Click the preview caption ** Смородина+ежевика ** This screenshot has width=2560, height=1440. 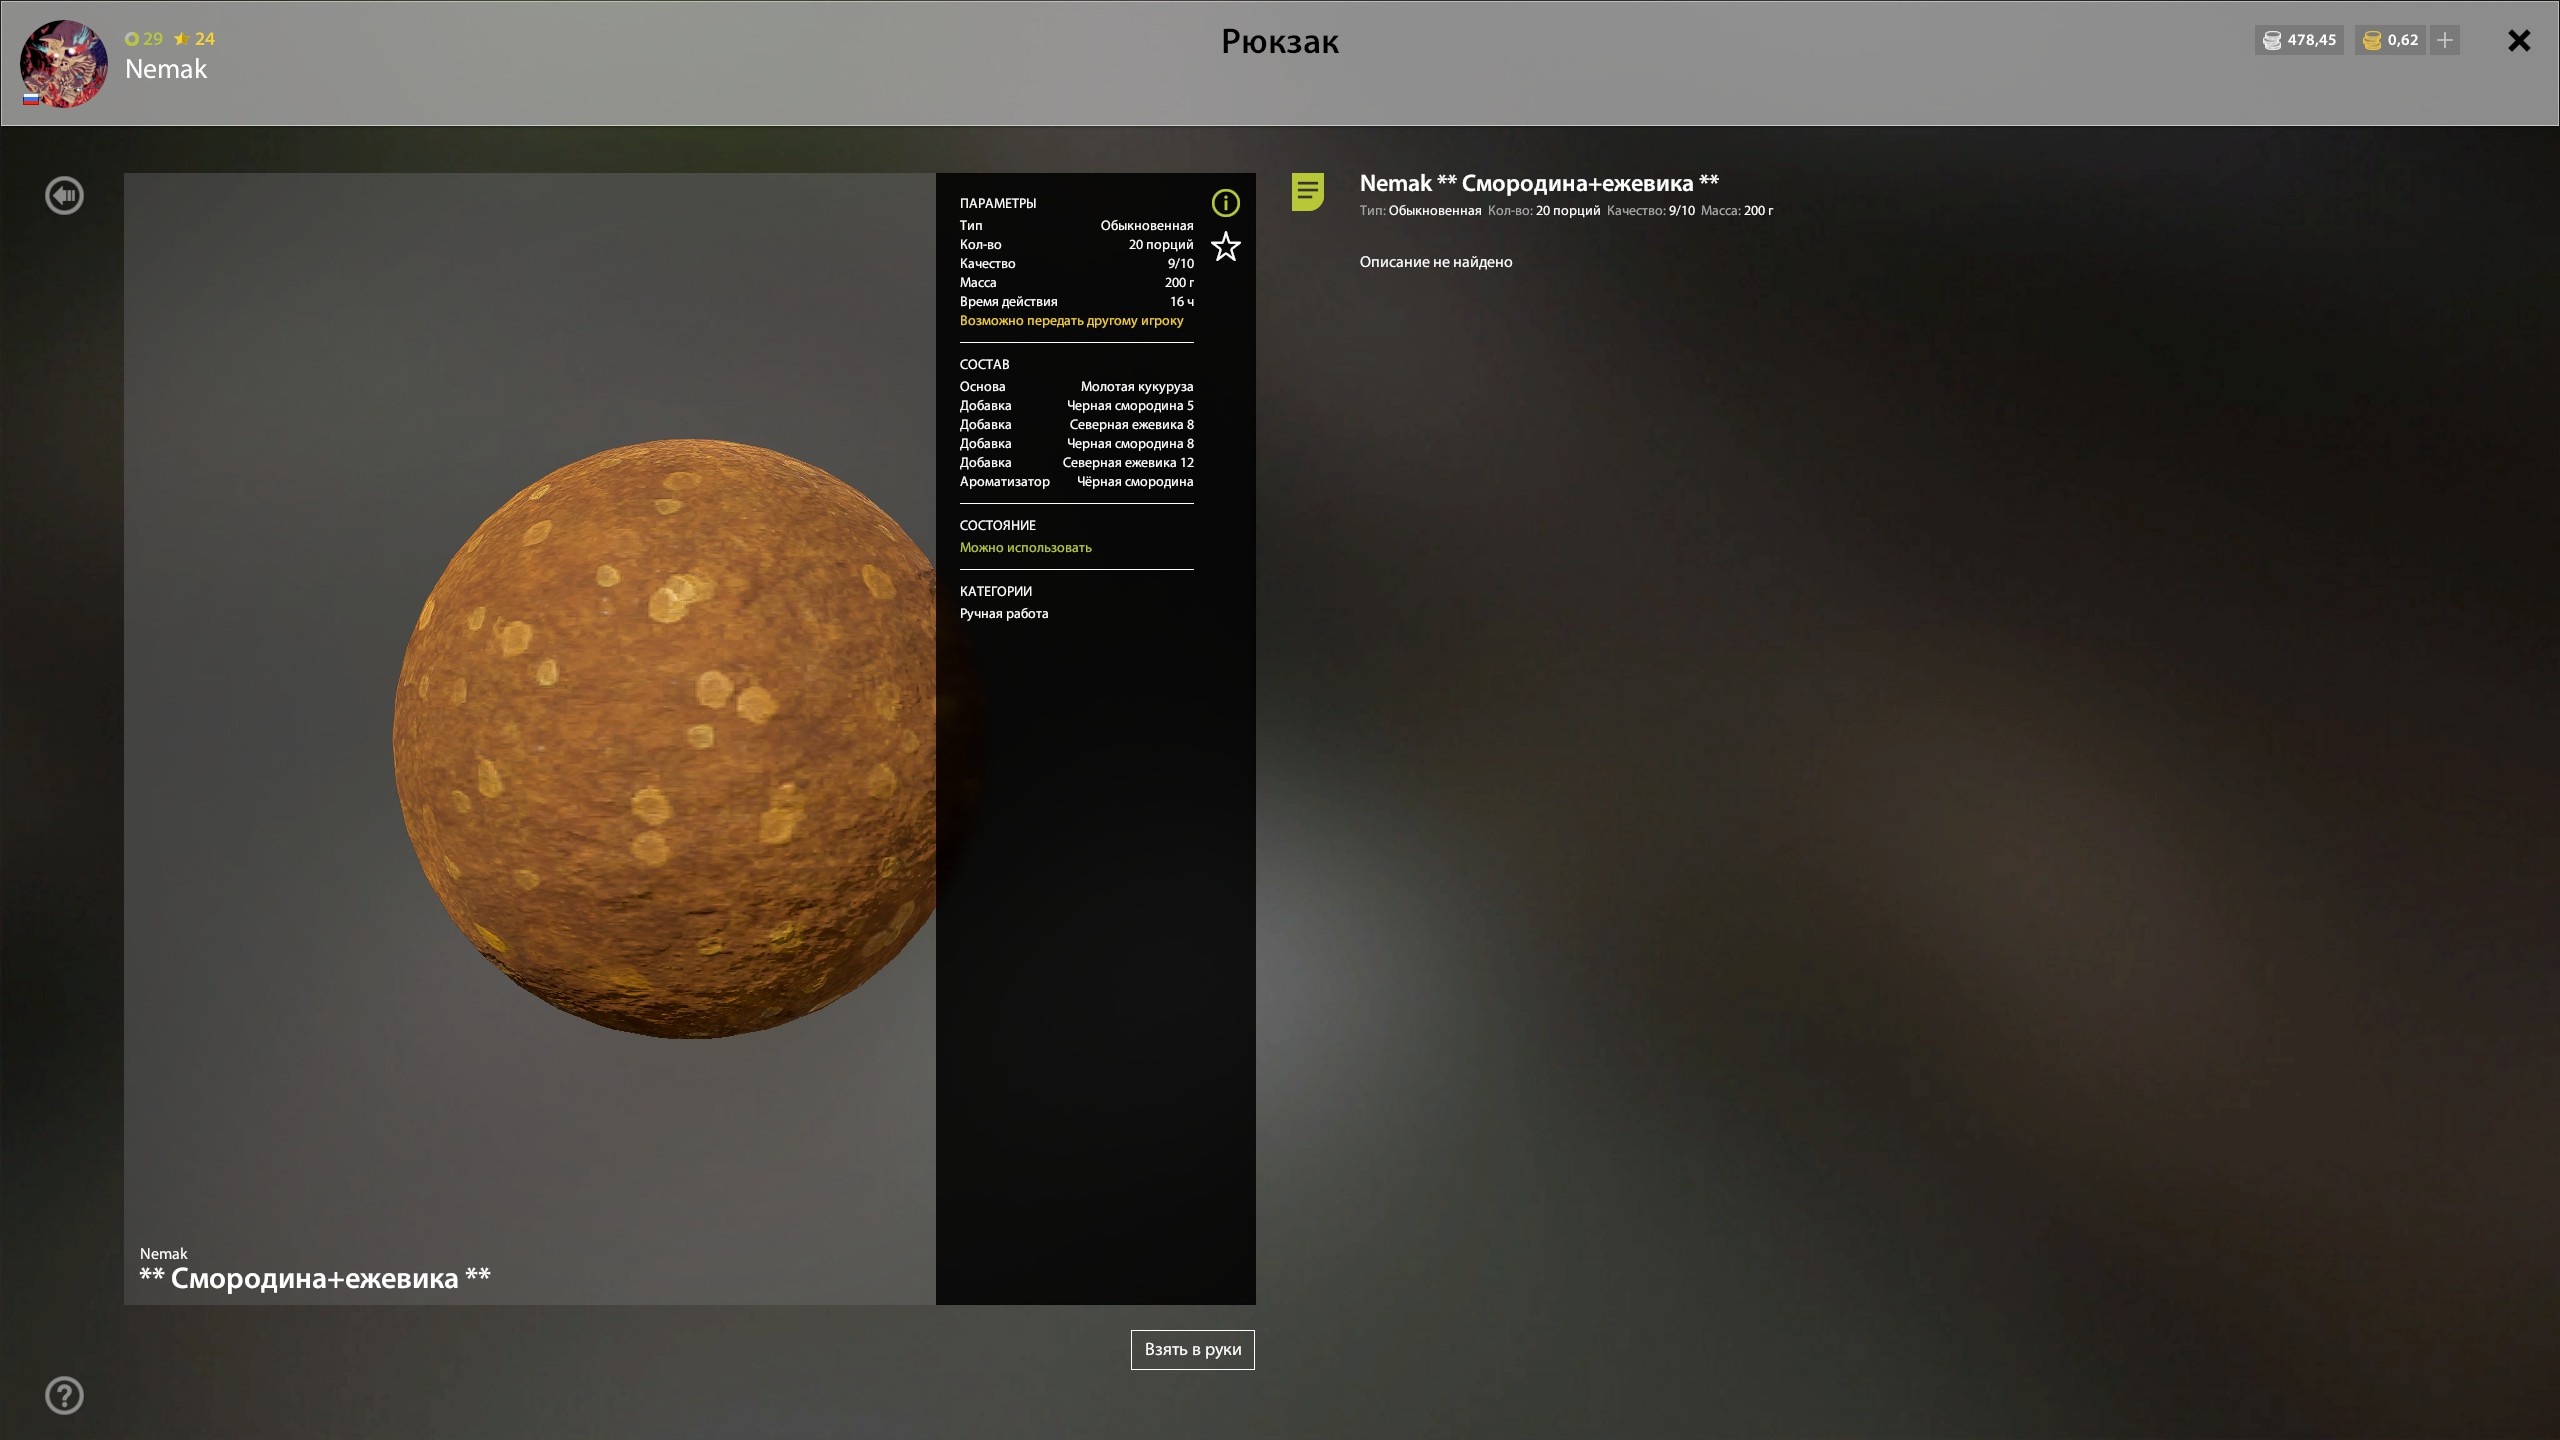tap(315, 1278)
